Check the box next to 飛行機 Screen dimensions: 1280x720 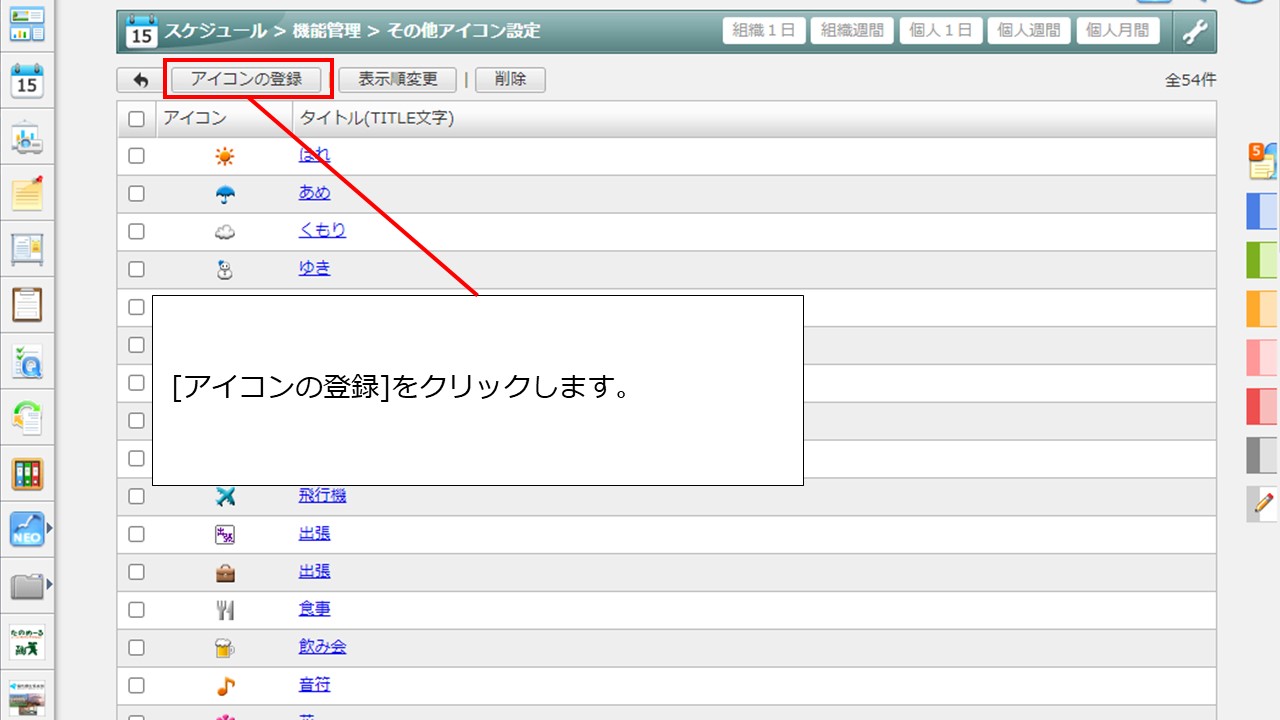click(x=137, y=496)
